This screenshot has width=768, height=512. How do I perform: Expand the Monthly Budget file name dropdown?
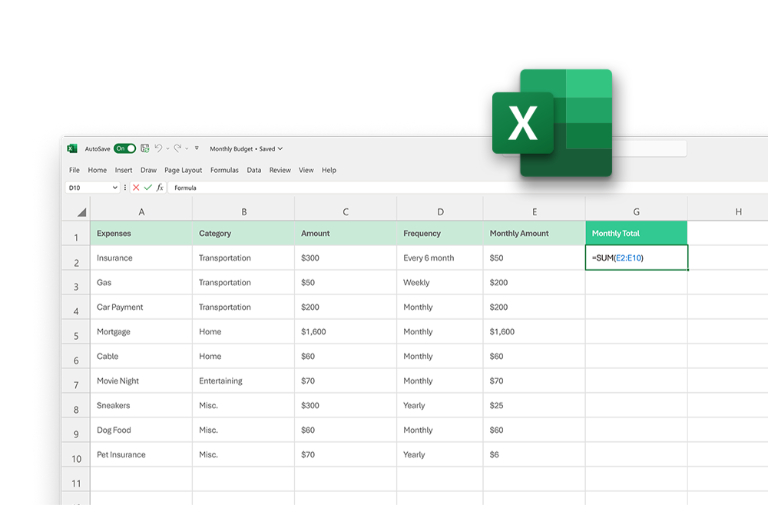[280, 148]
